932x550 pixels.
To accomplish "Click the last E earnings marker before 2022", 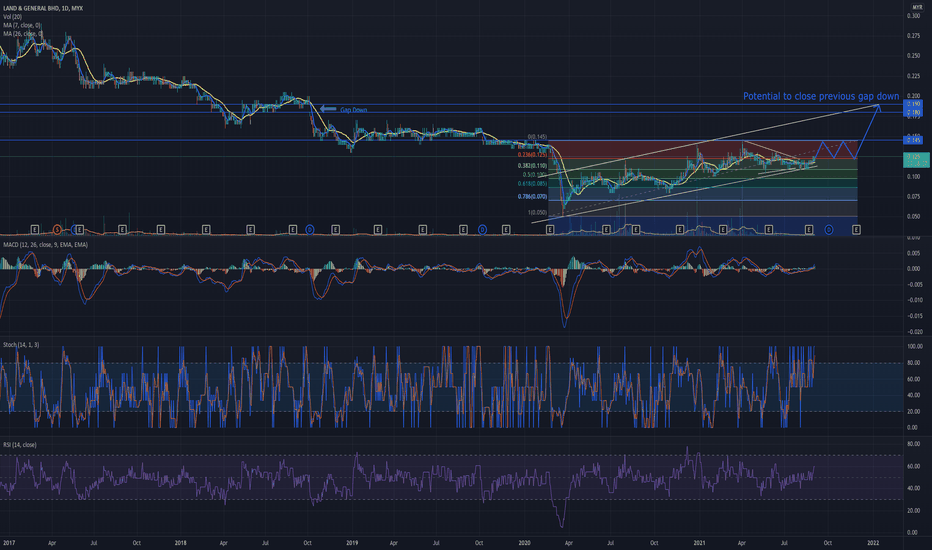I will click(857, 229).
